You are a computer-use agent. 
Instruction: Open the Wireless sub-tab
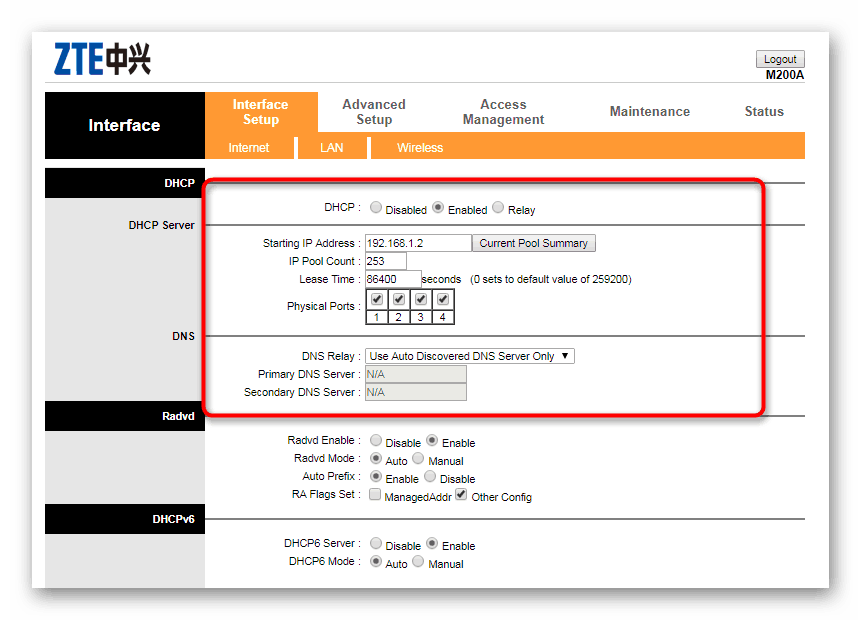[419, 147]
